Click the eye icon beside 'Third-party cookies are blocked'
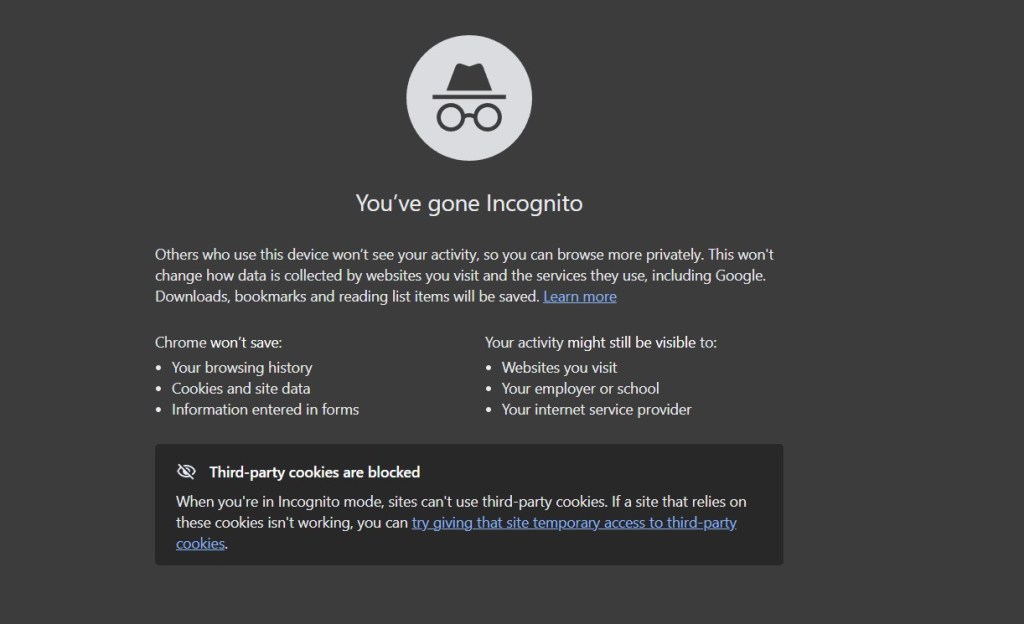Screen dimensions: 1024x624 tap(185, 471)
